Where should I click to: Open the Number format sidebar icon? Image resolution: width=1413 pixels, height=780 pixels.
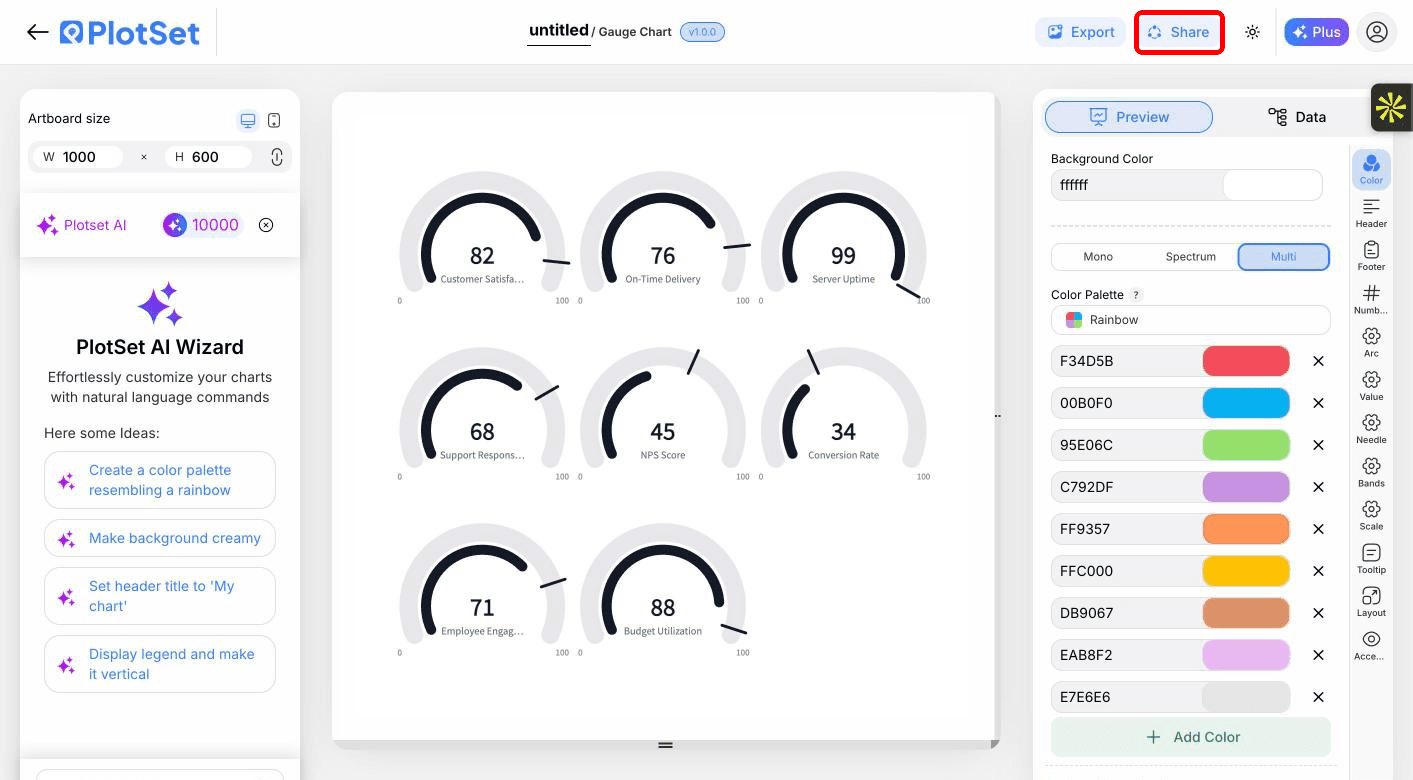pyautogui.click(x=1371, y=298)
